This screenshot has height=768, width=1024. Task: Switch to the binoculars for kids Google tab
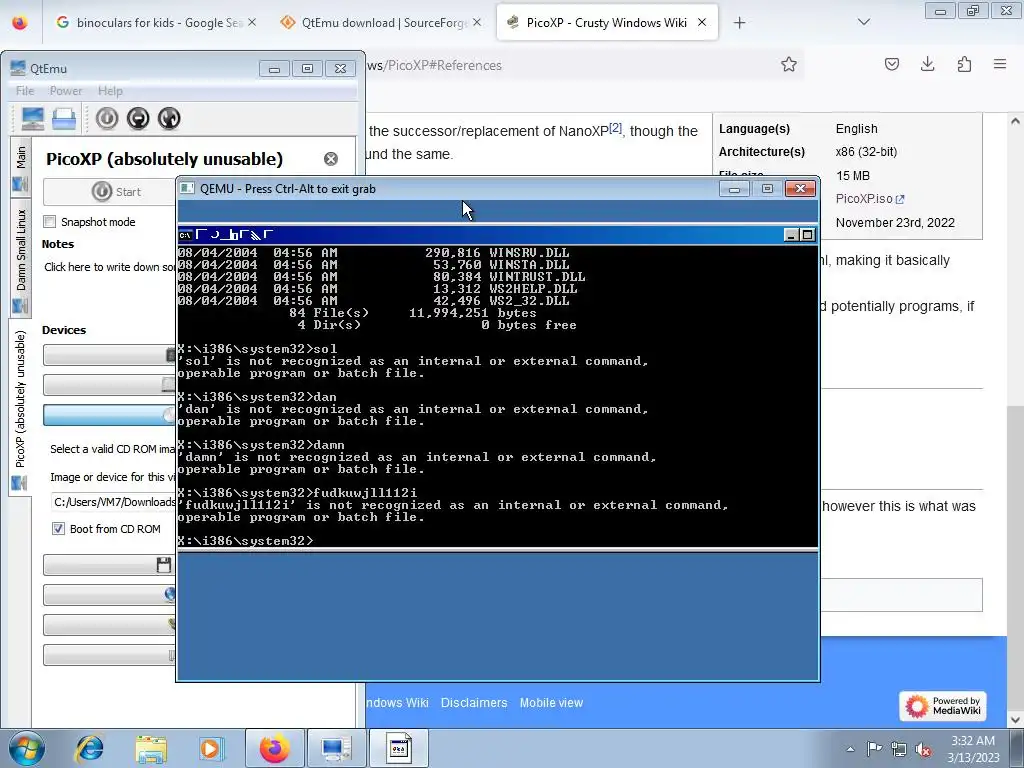pos(157,23)
